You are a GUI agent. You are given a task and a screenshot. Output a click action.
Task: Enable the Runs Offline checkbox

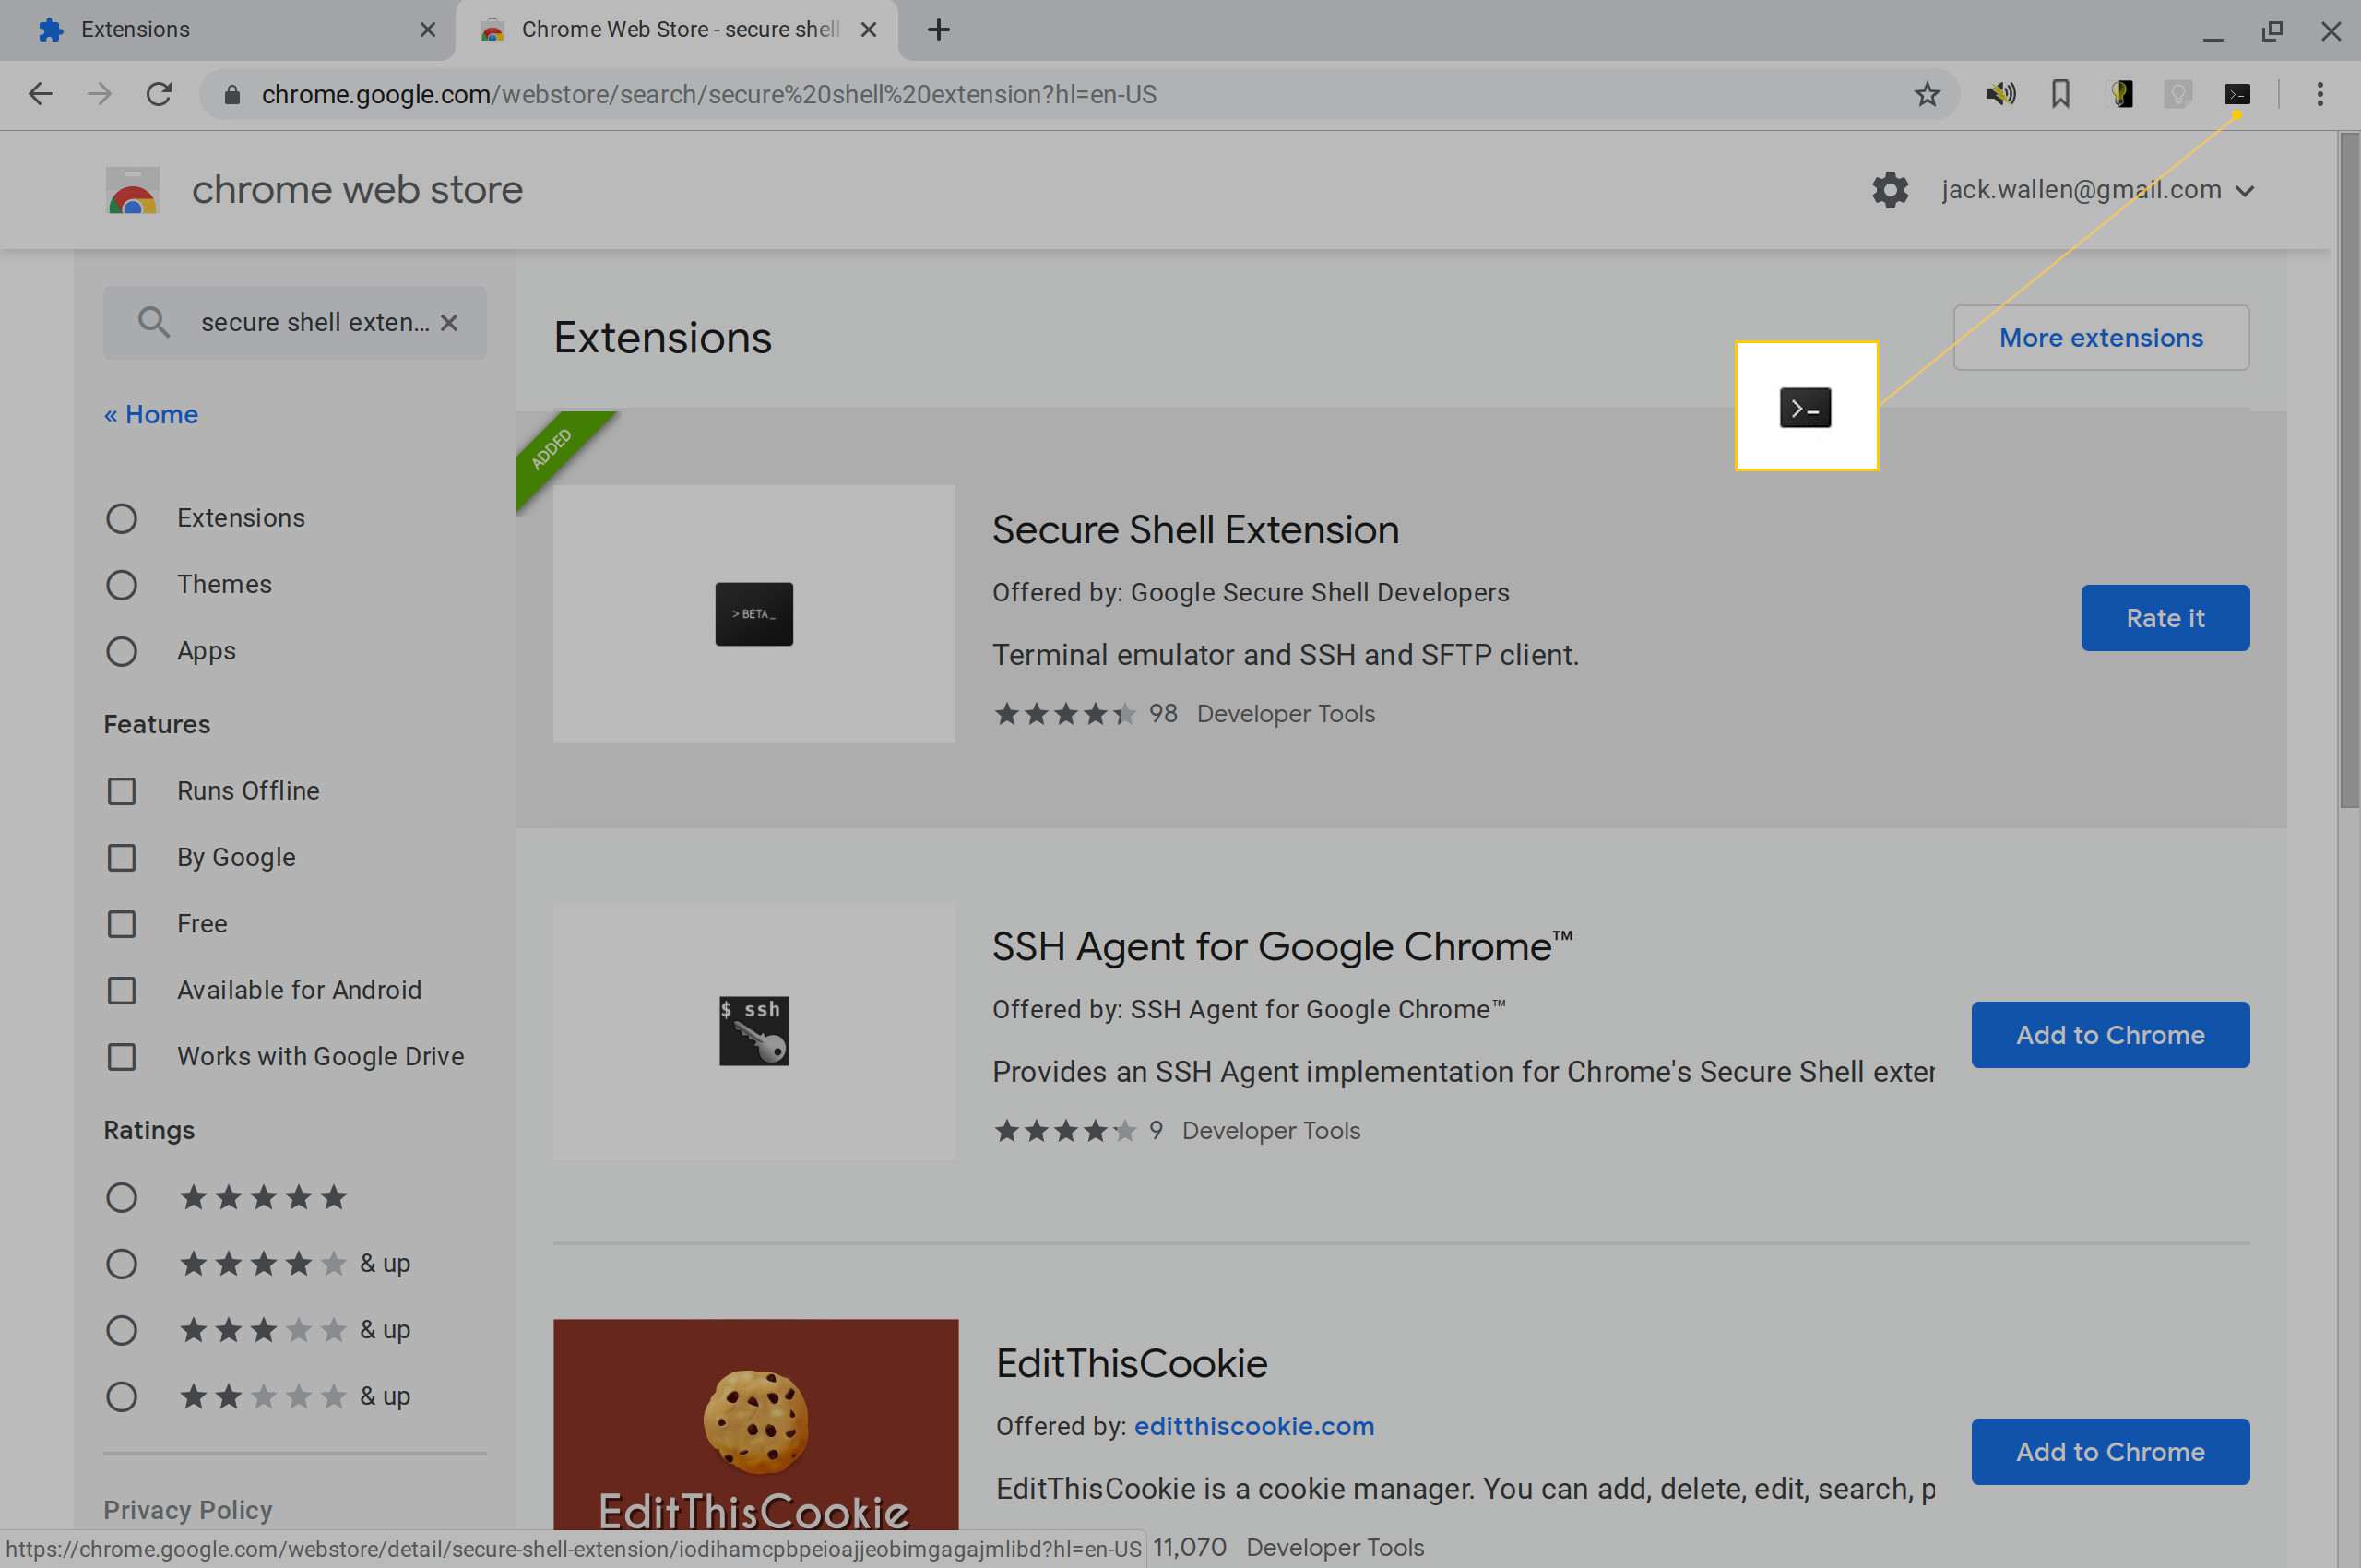click(x=122, y=791)
